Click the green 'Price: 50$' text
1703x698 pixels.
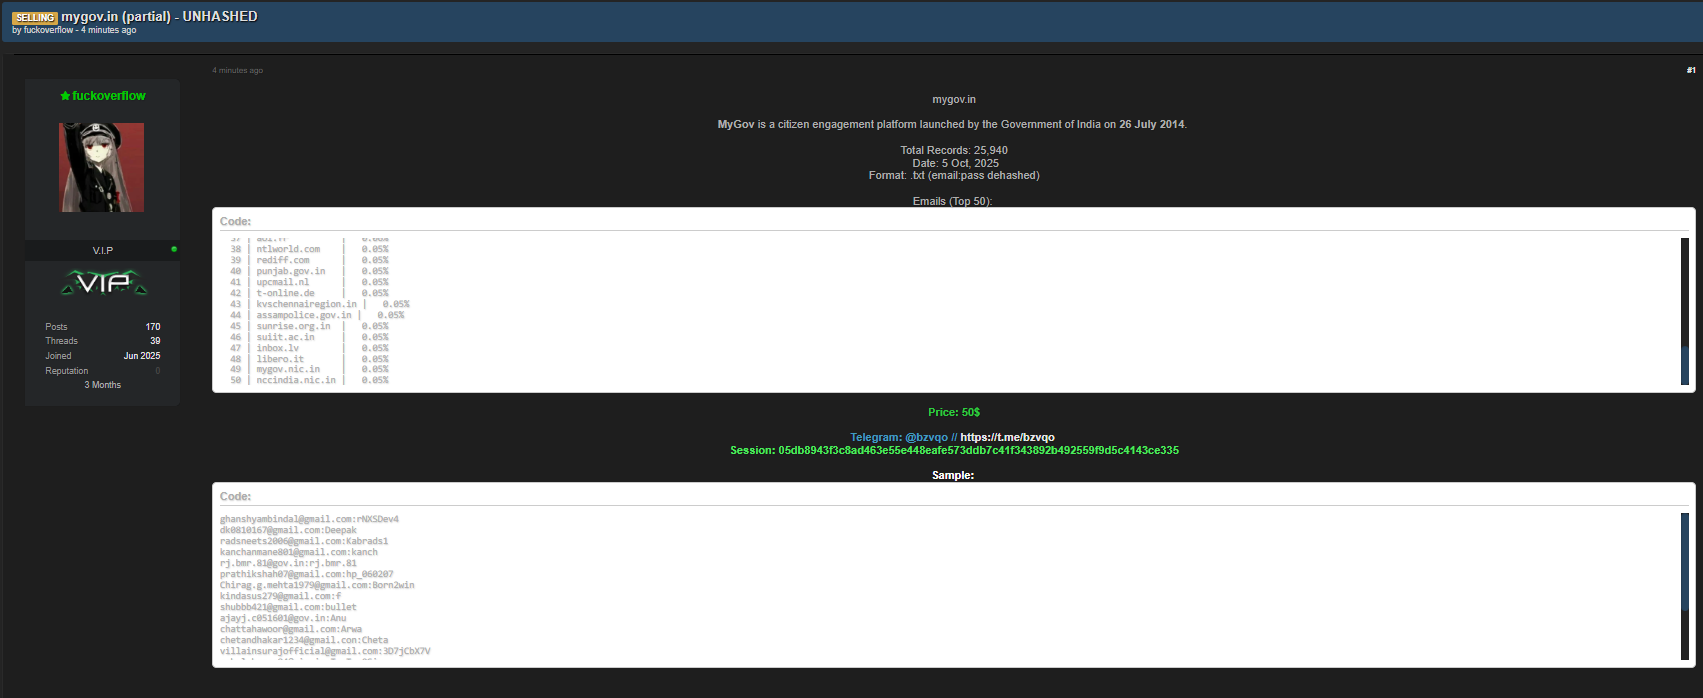coord(954,412)
